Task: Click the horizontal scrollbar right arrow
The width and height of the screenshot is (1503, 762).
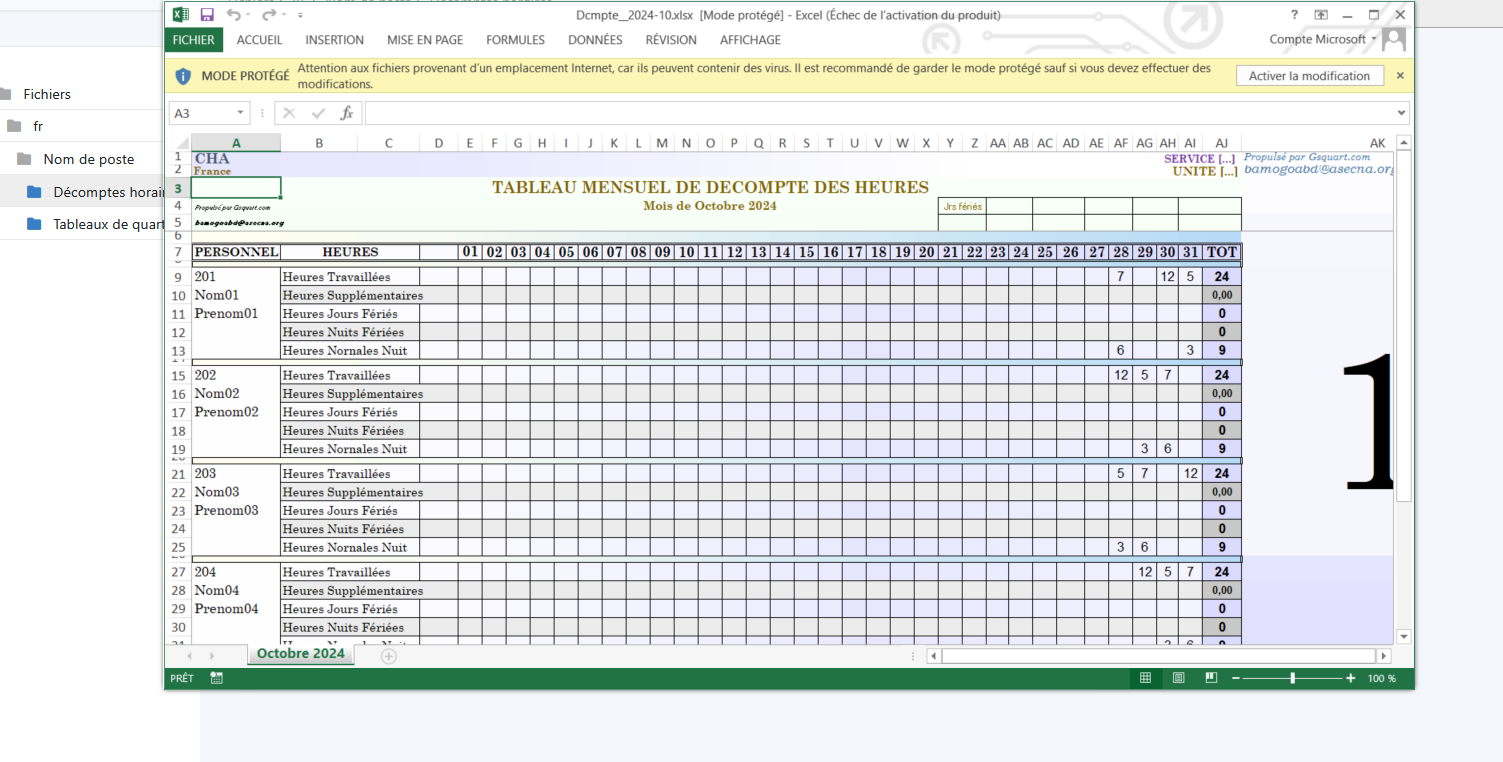Action: (x=1384, y=656)
